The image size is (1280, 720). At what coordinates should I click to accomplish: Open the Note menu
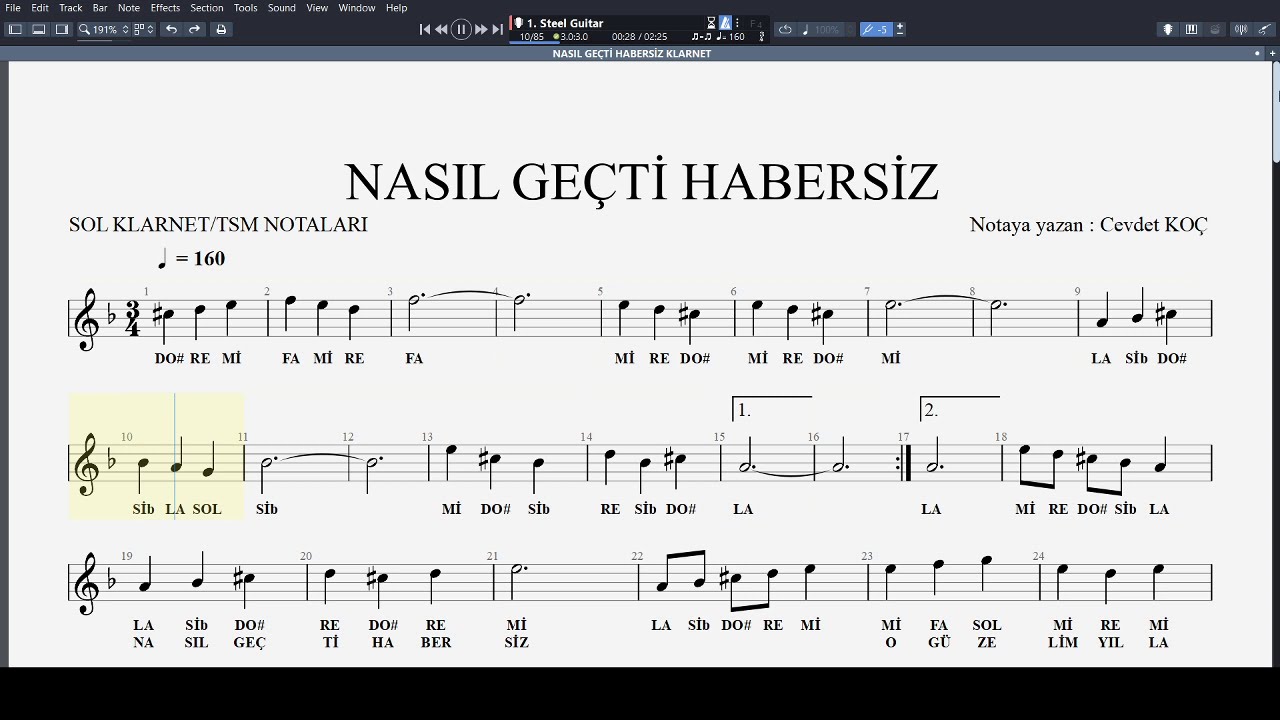click(x=129, y=8)
